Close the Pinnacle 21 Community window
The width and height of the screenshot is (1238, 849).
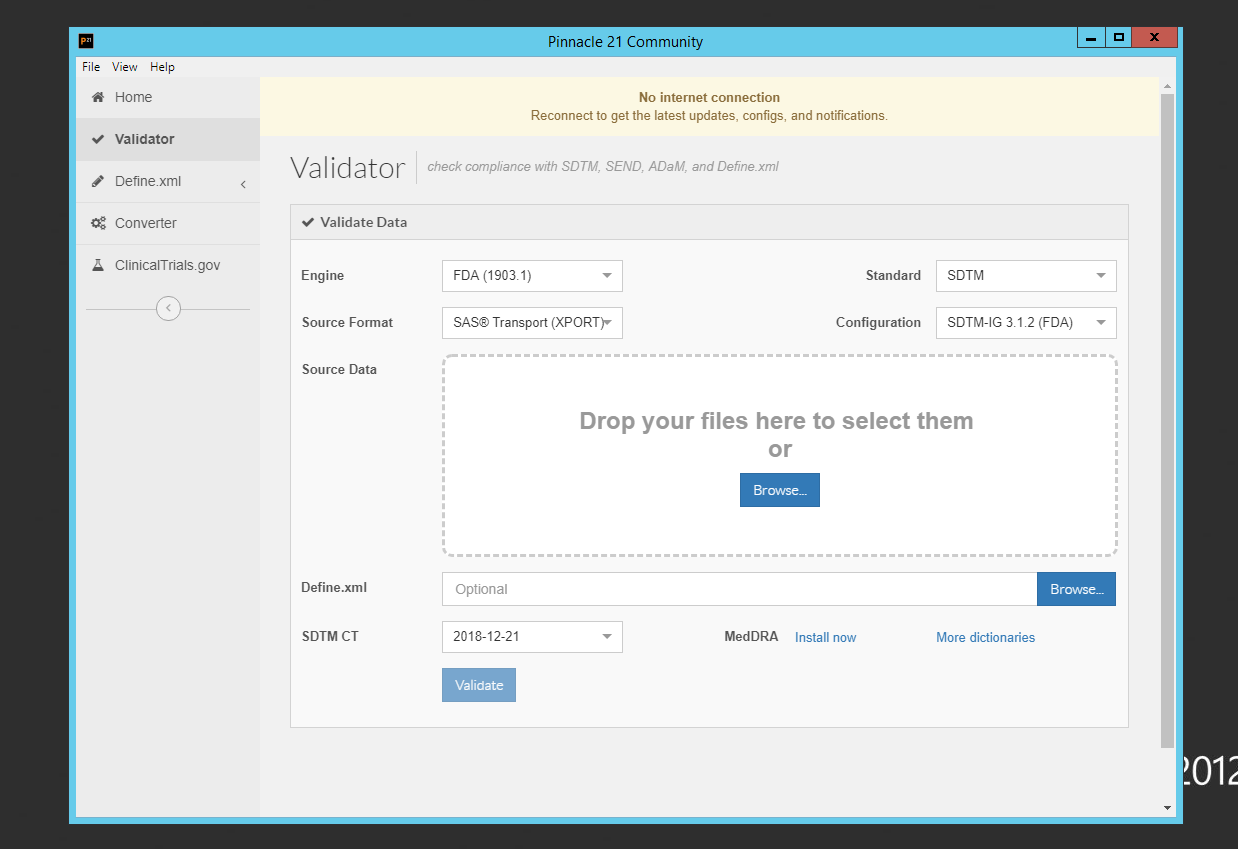(x=1155, y=38)
